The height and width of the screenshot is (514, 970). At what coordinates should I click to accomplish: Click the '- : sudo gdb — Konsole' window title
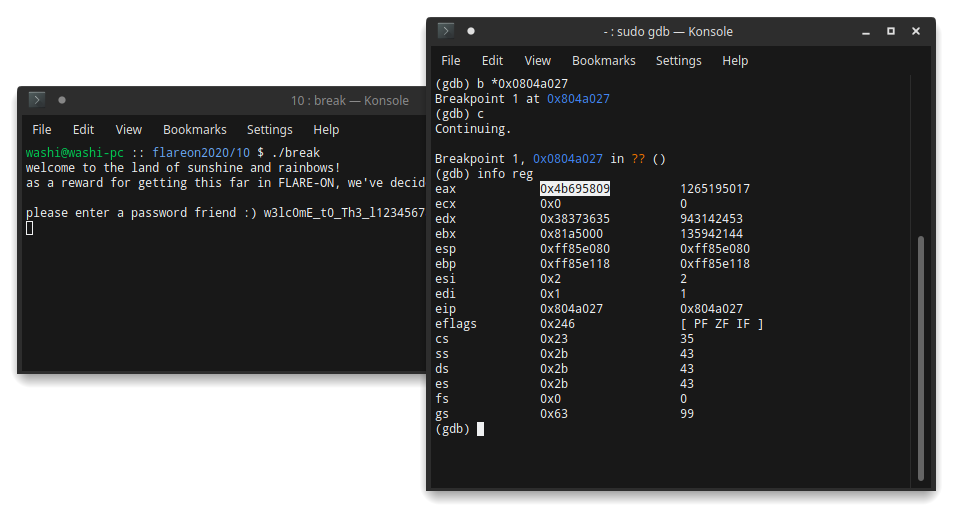[x=668, y=32]
